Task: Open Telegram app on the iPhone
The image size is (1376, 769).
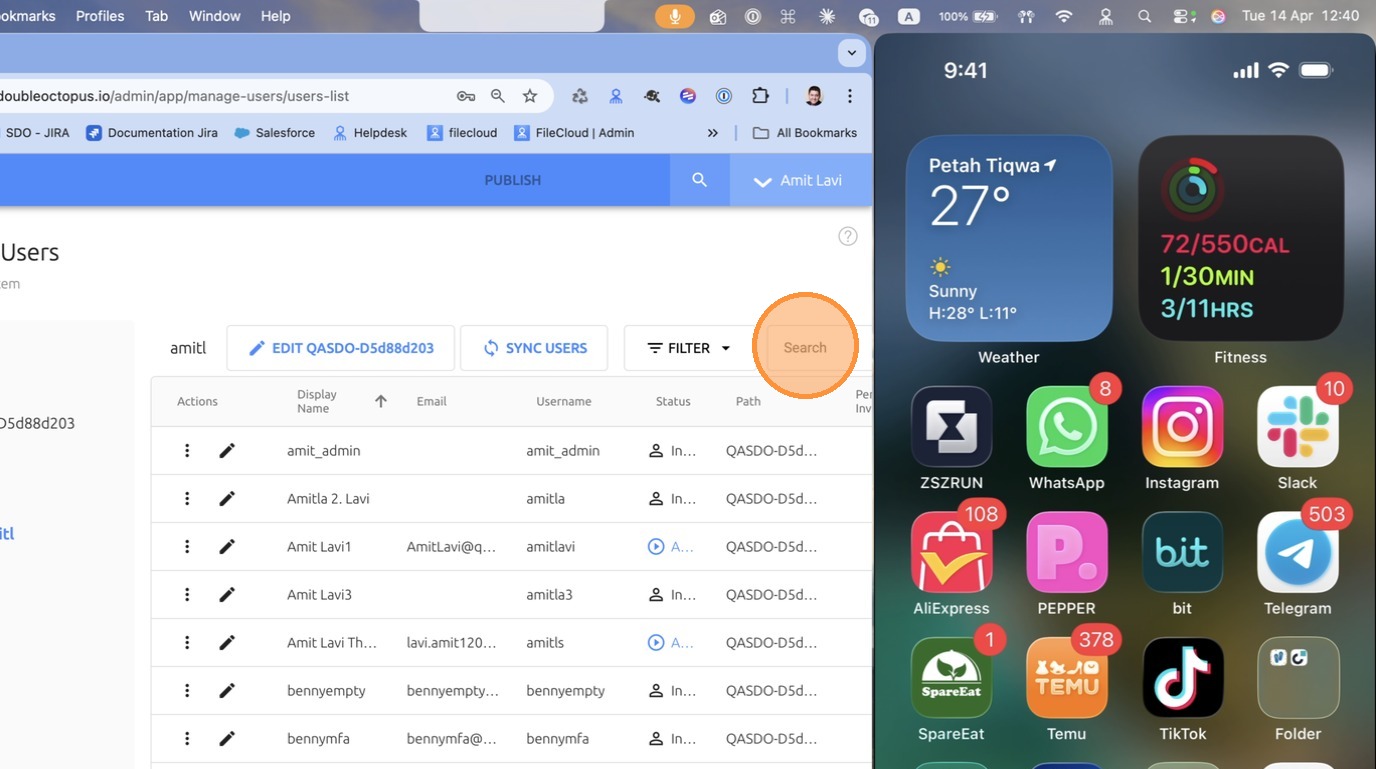Action: click(x=1298, y=553)
